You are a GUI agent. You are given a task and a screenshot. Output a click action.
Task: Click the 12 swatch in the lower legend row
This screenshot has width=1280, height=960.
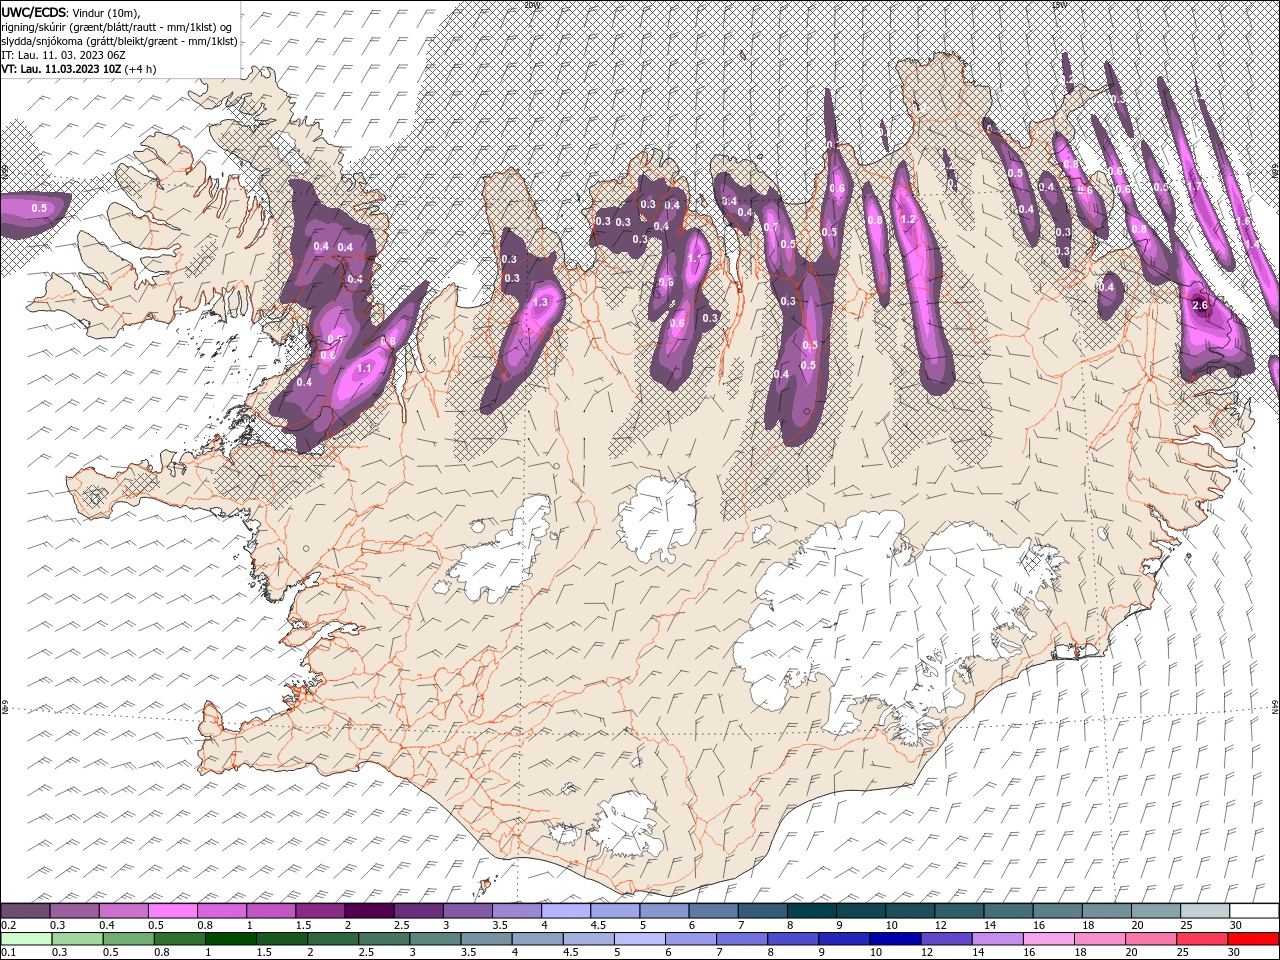(946, 939)
